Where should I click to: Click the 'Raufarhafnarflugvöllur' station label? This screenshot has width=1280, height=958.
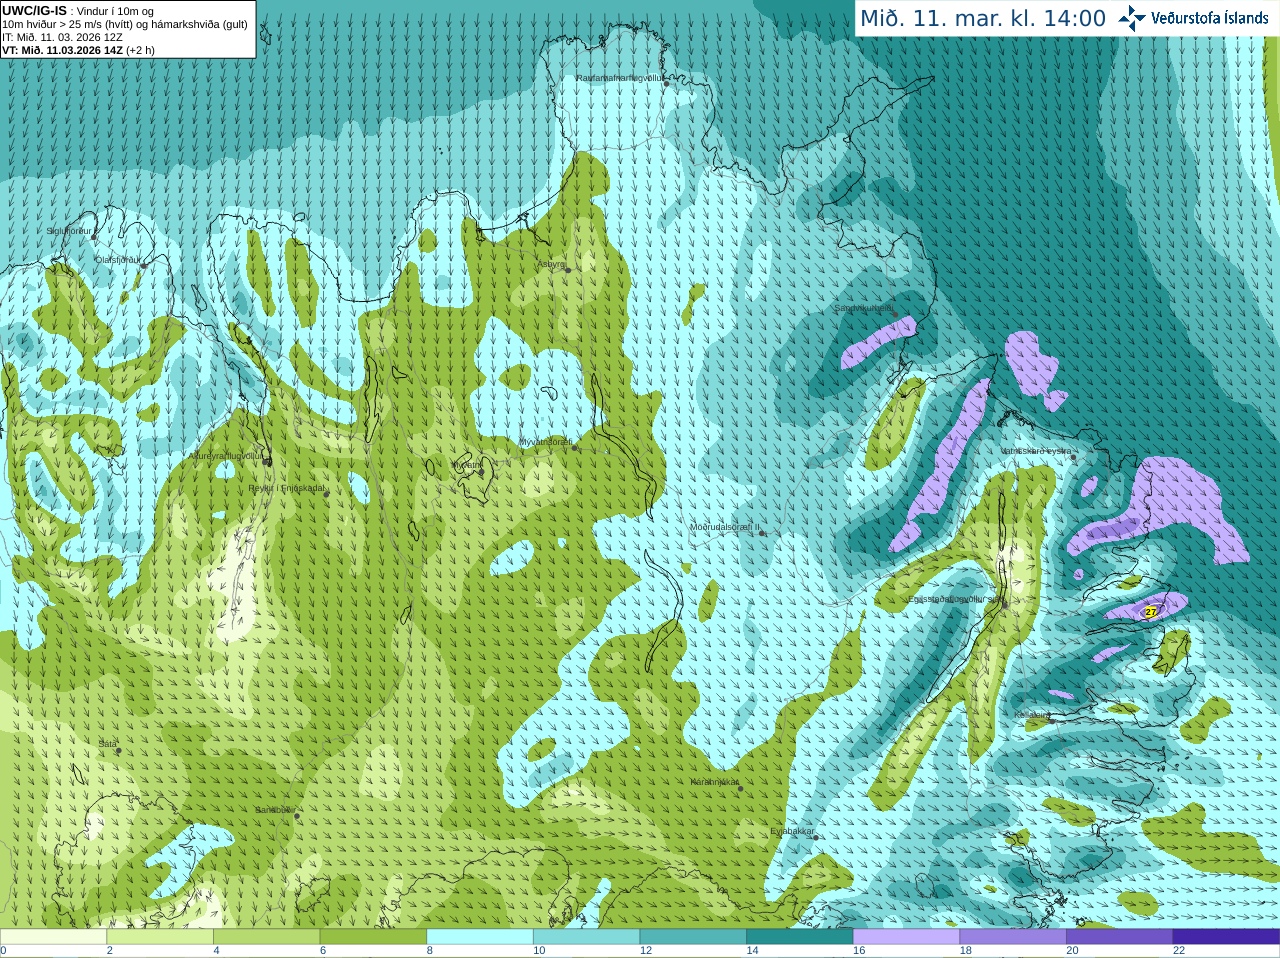[x=619, y=77]
